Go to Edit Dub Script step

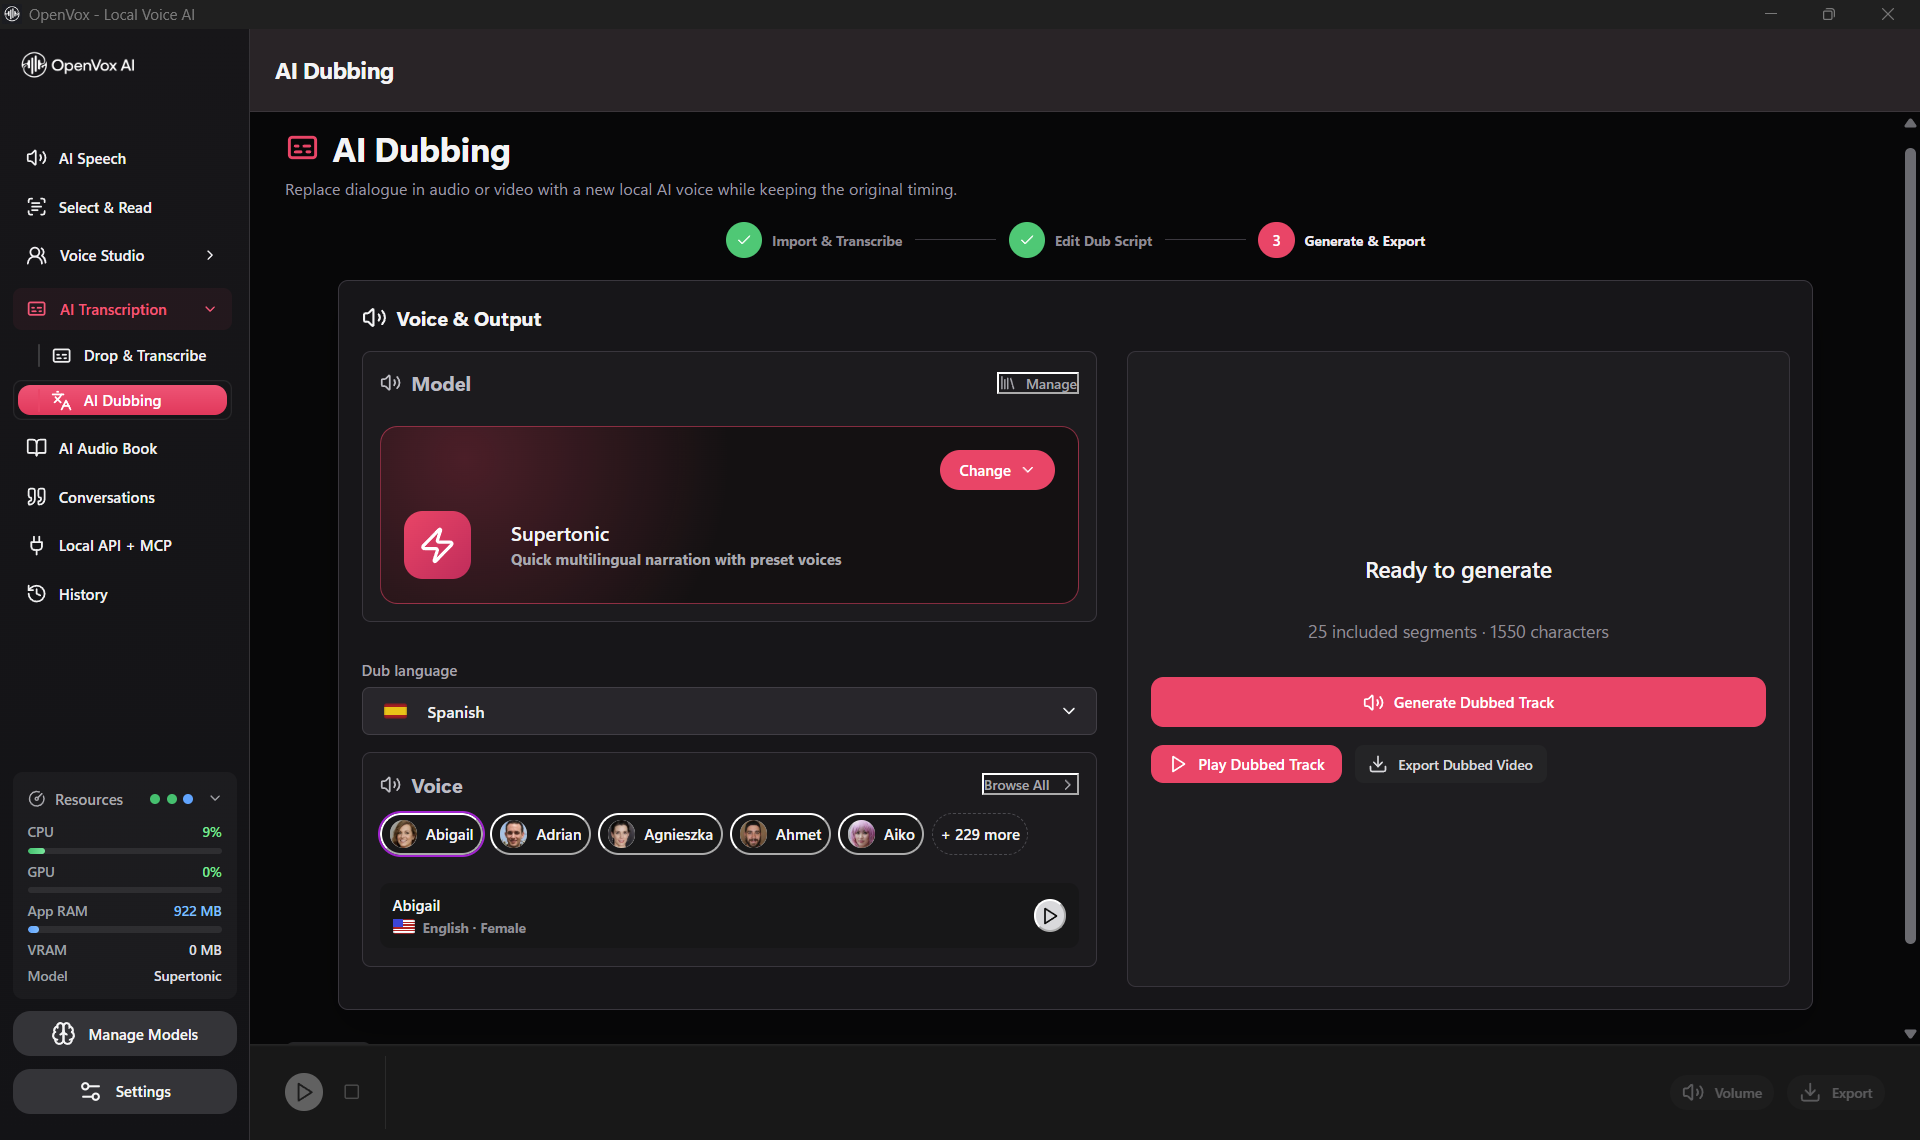click(1080, 241)
